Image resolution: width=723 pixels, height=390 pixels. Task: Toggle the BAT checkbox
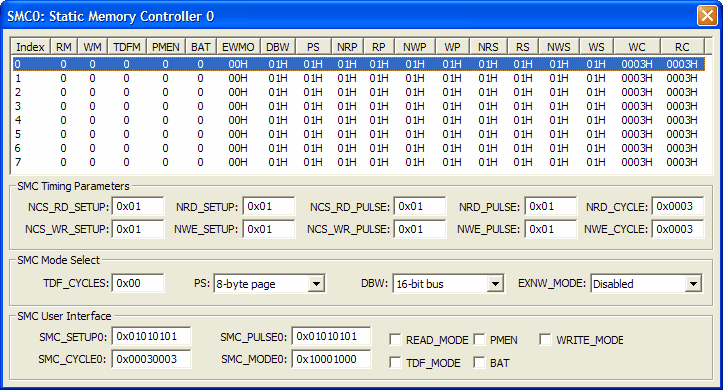(x=479, y=362)
